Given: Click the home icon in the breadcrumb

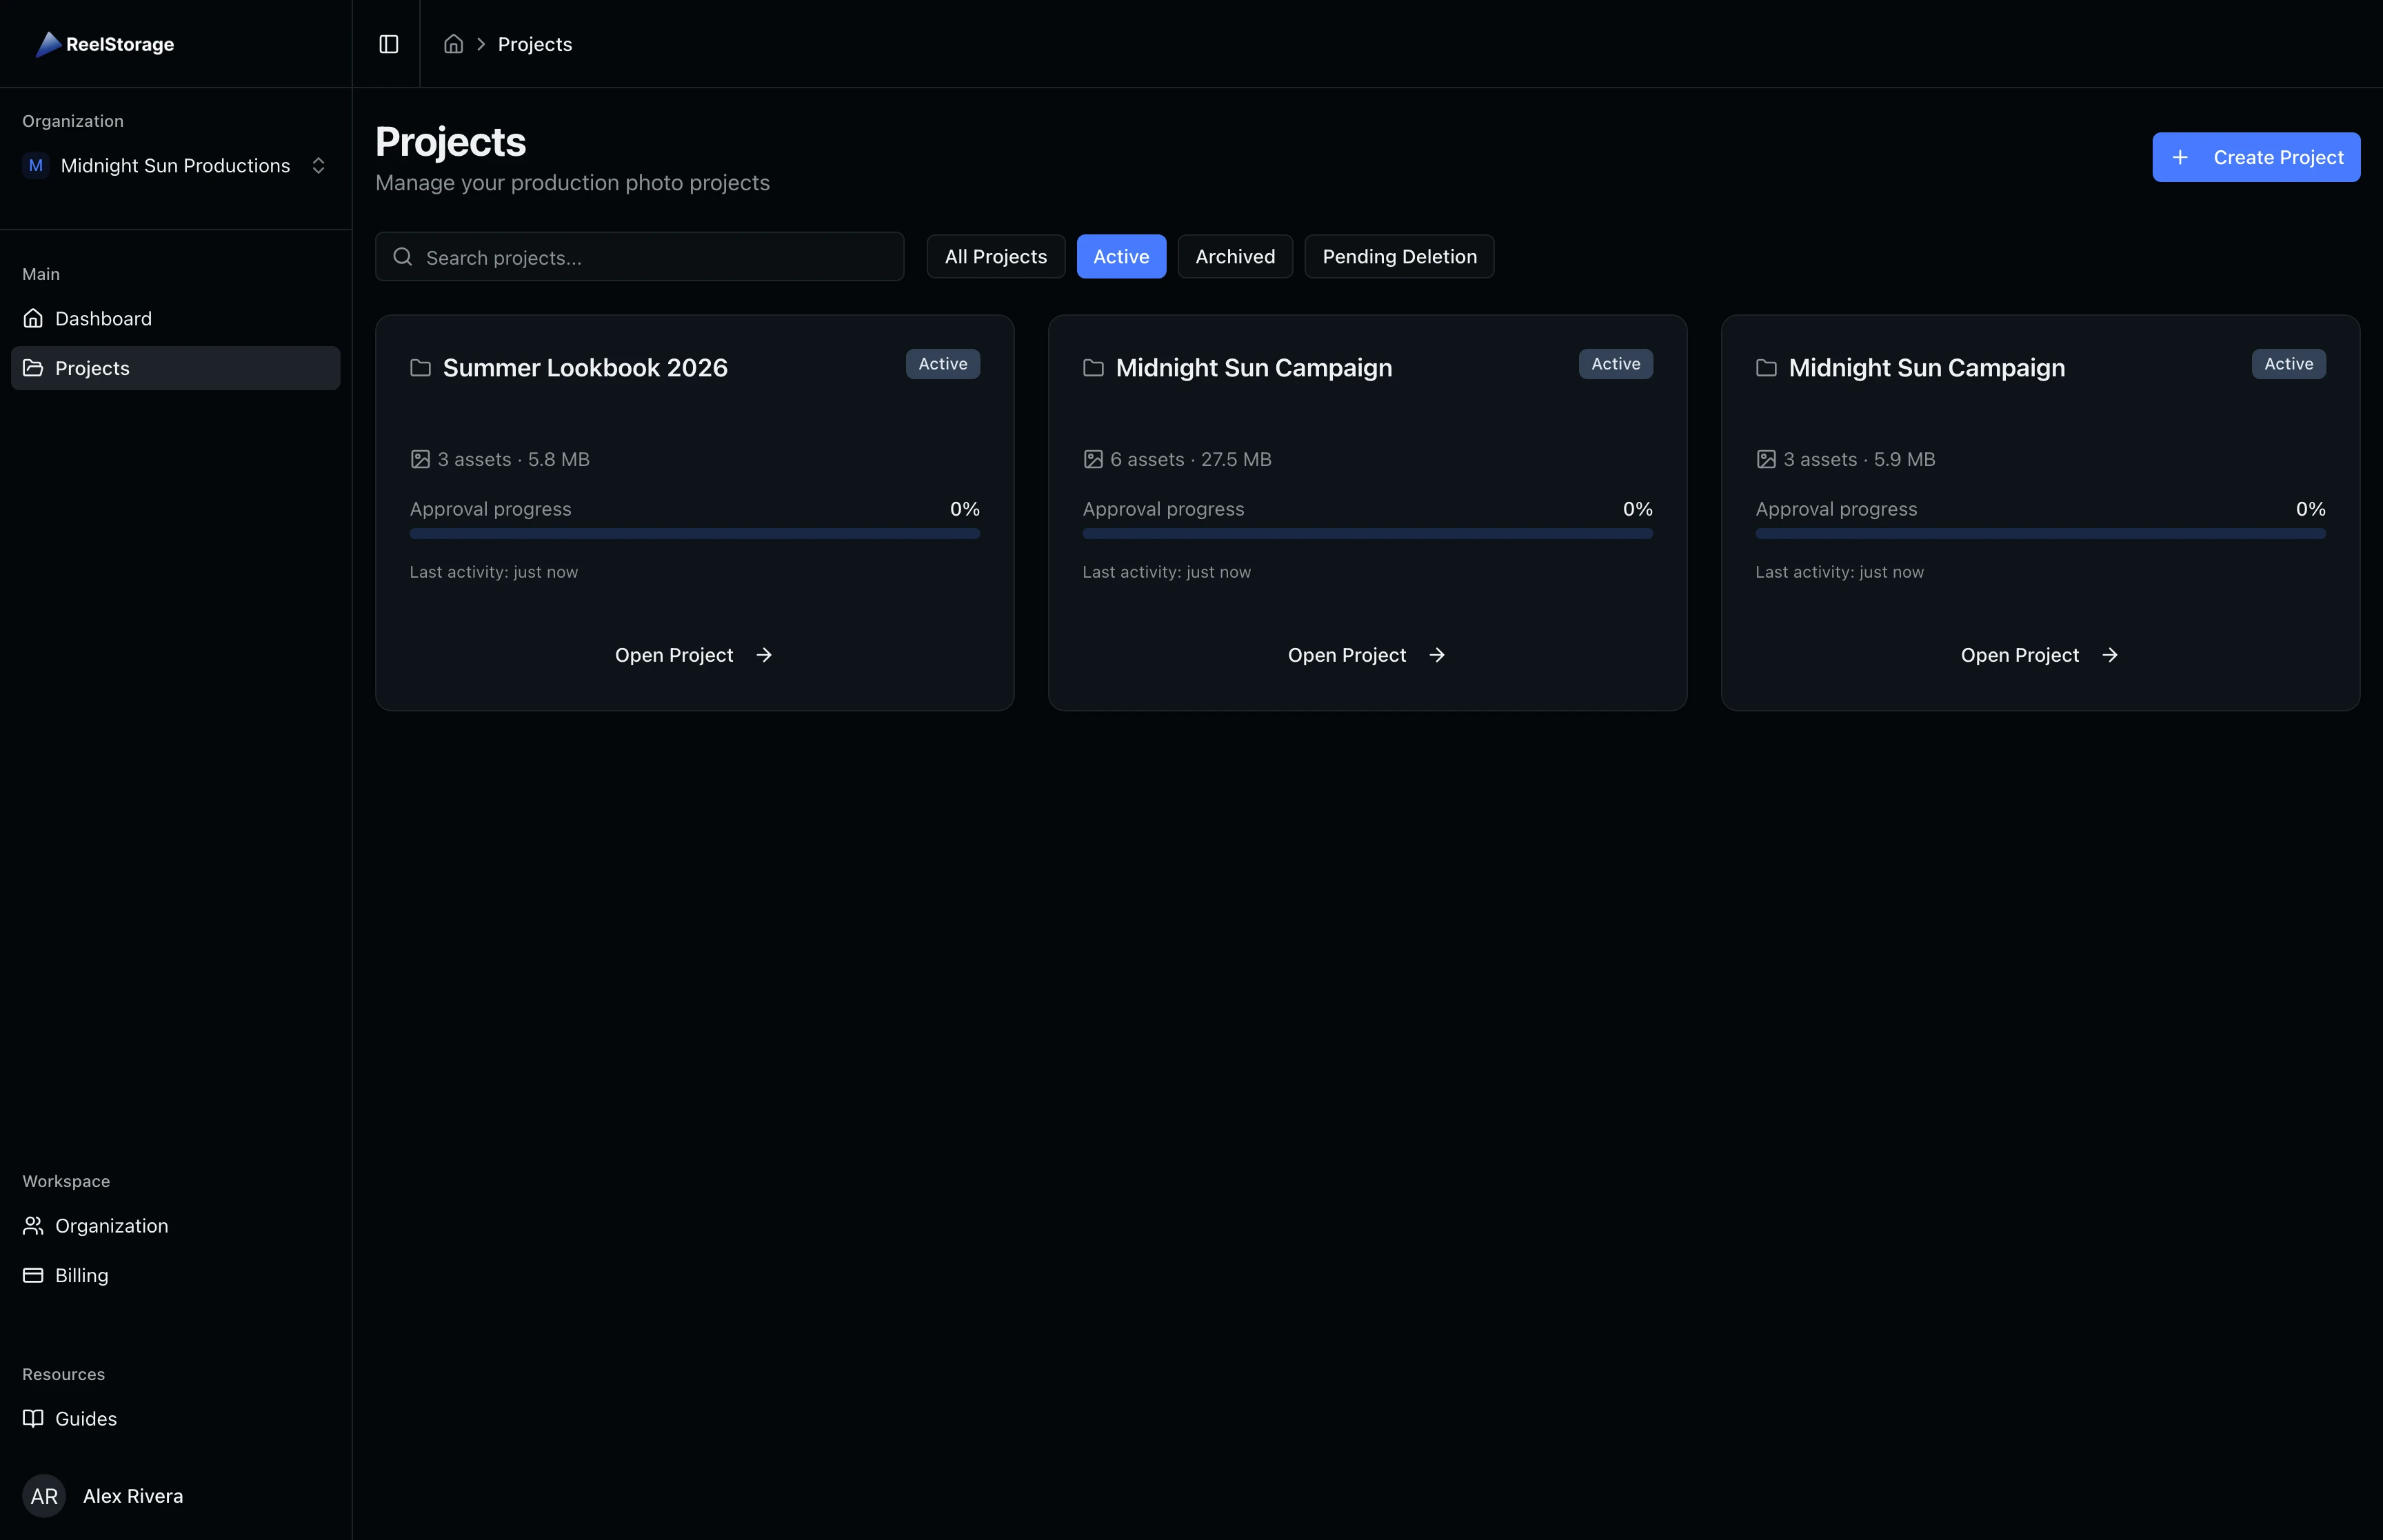Looking at the screenshot, I should pos(453,44).
